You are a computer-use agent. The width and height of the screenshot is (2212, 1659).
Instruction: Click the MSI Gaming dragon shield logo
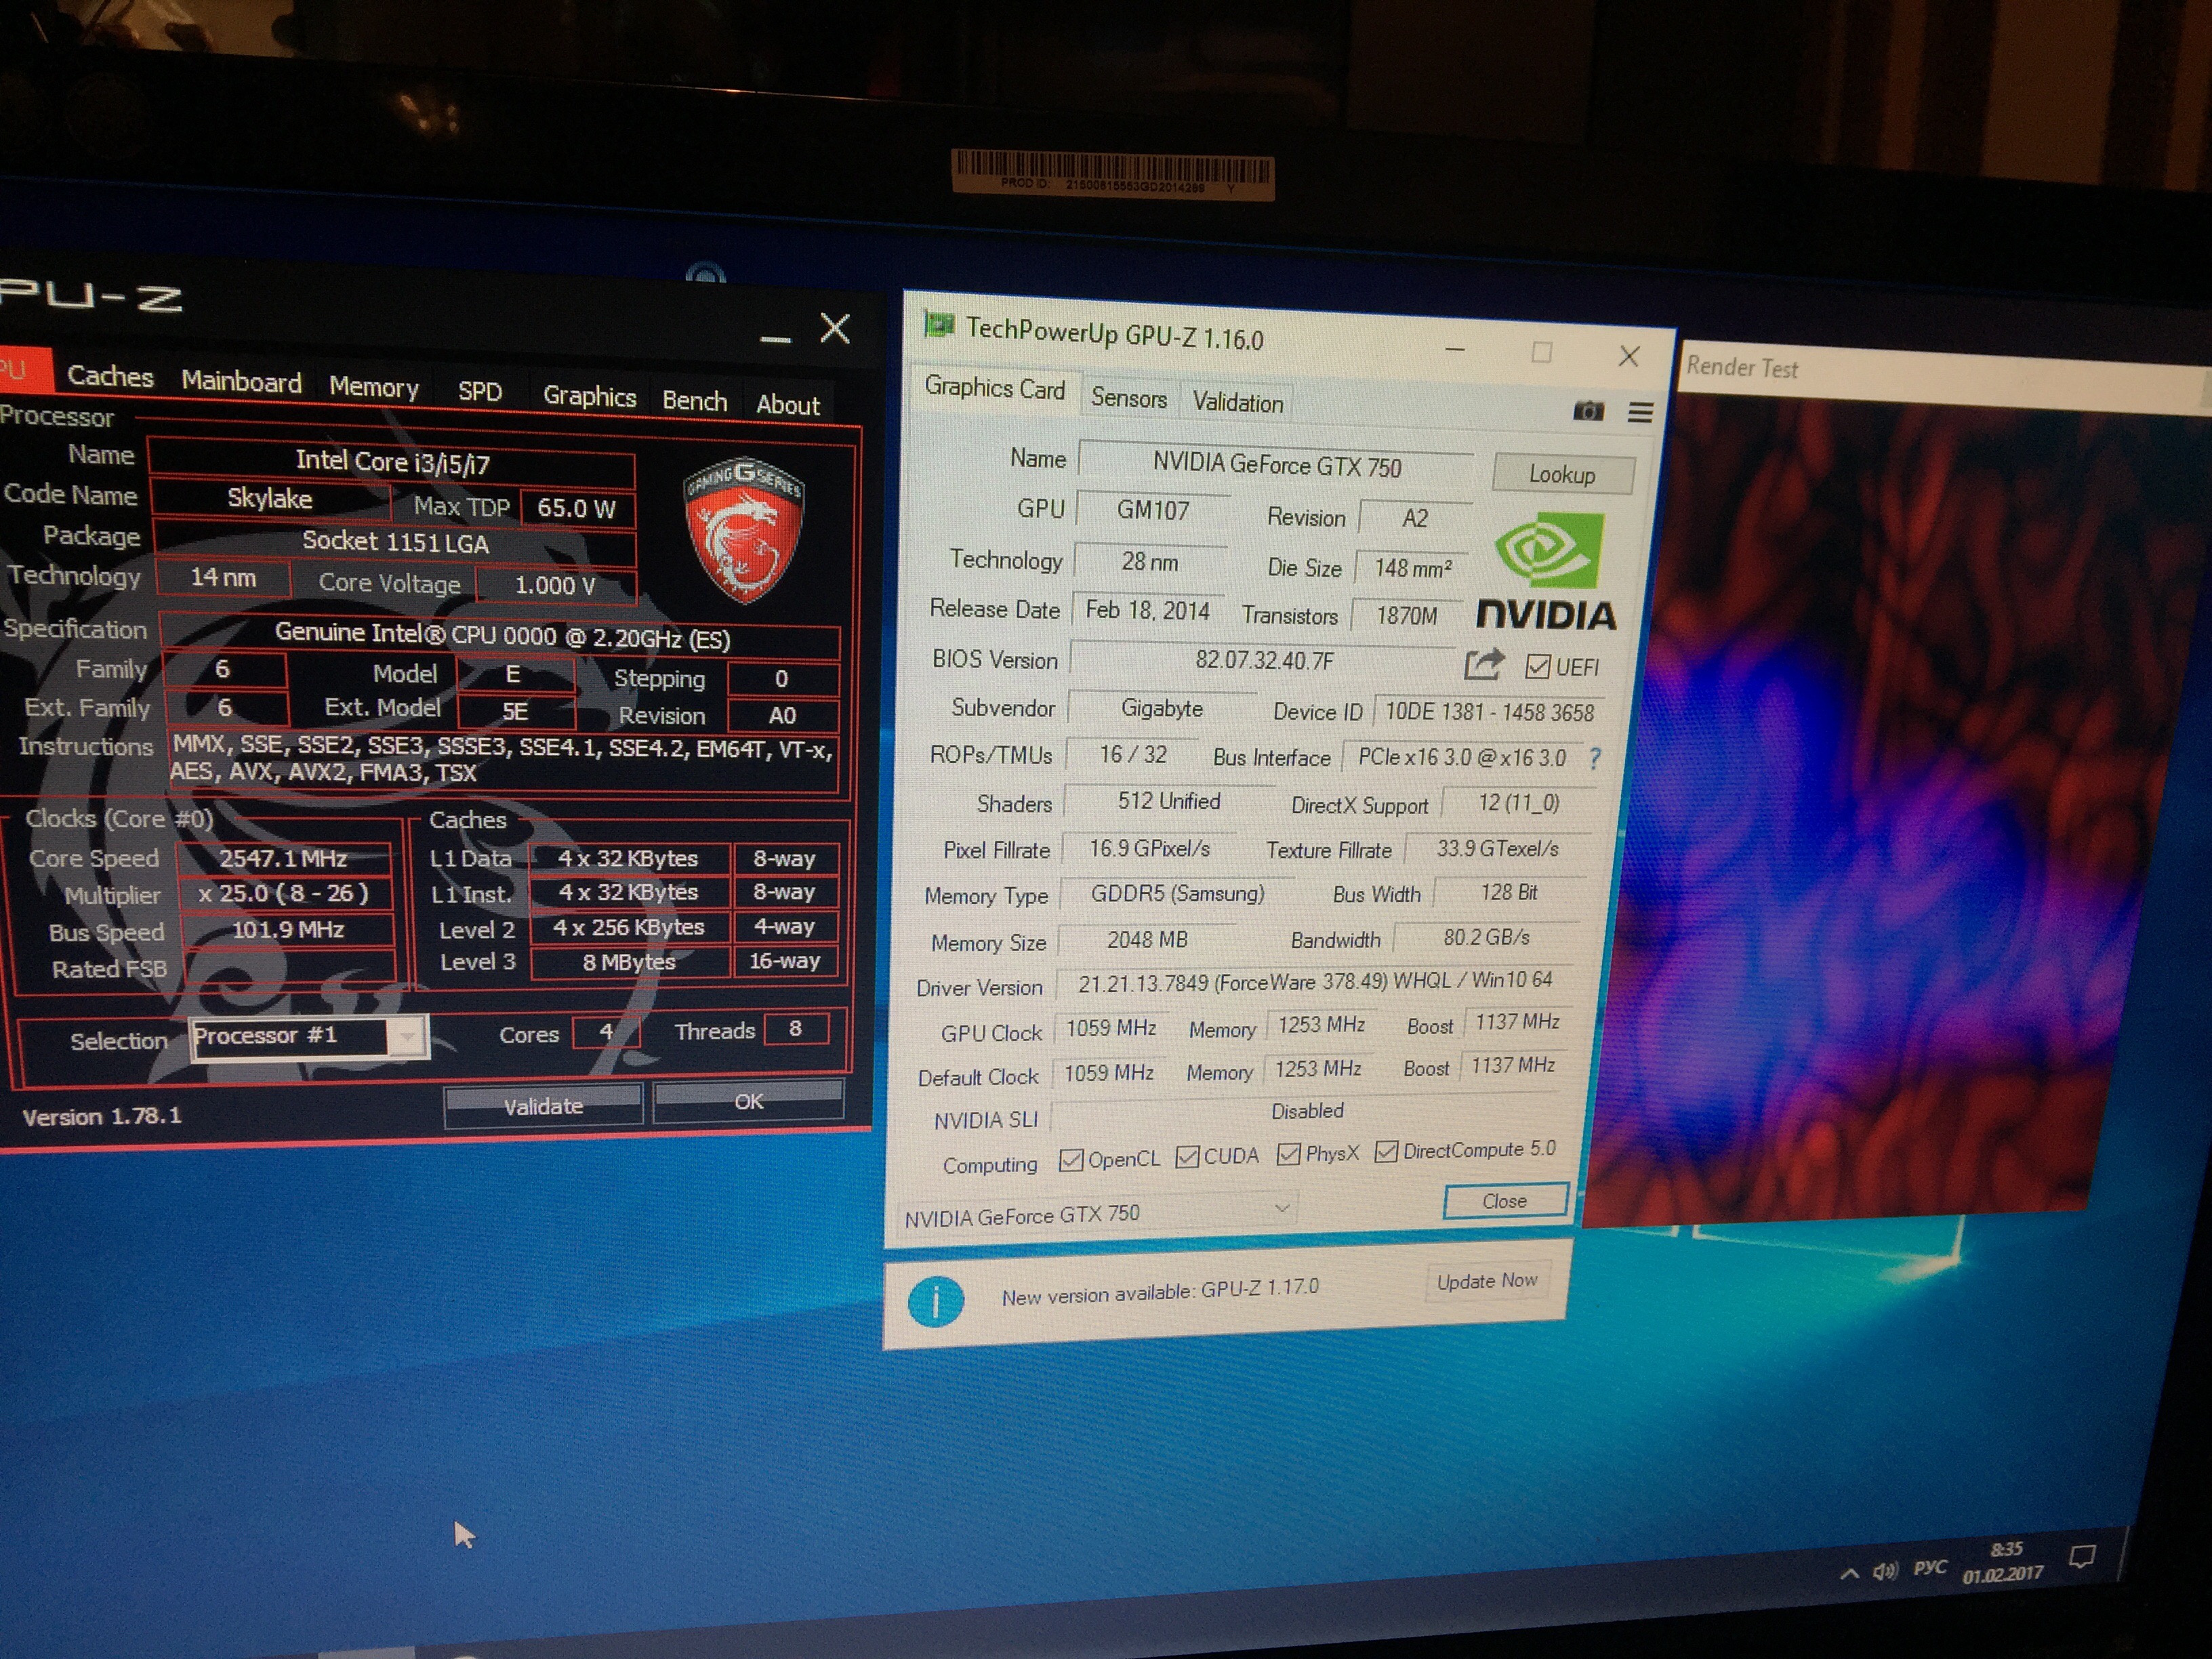tap(743, 531)
